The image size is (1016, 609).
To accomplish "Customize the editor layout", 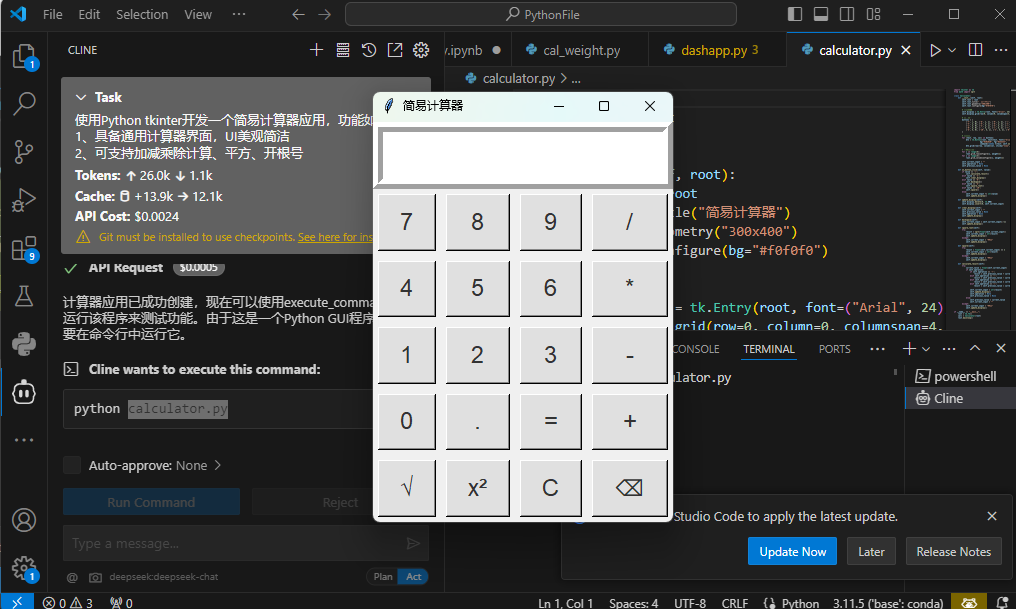I will (x=873, y=14).
